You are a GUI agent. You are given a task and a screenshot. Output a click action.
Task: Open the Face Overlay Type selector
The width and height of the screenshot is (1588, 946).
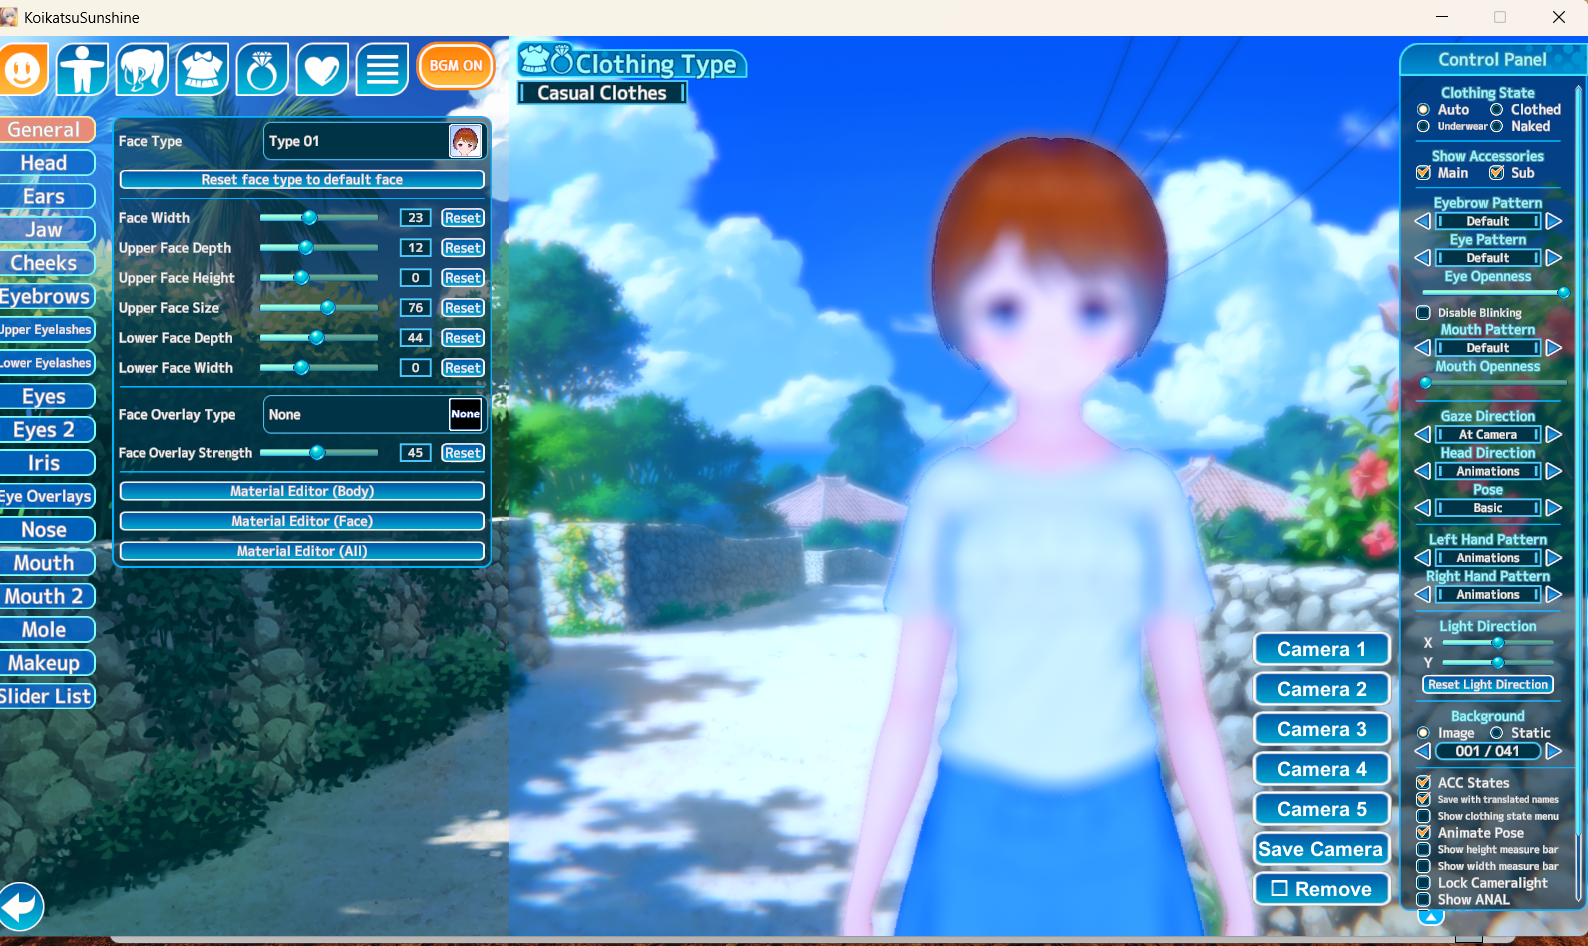tap(374, 414)
